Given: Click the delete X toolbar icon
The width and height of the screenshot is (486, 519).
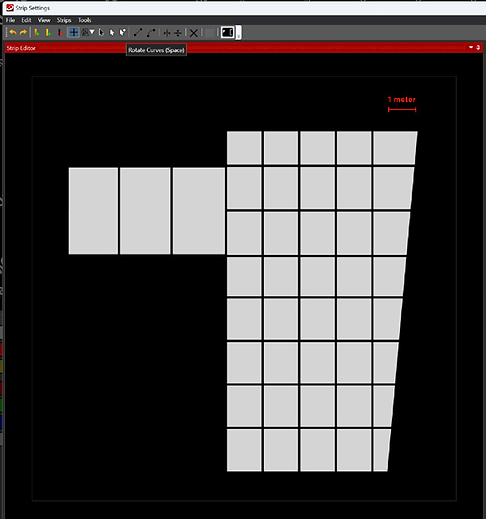Looking at the screenshot, I should pyautogui.click(x=193, y=33).
